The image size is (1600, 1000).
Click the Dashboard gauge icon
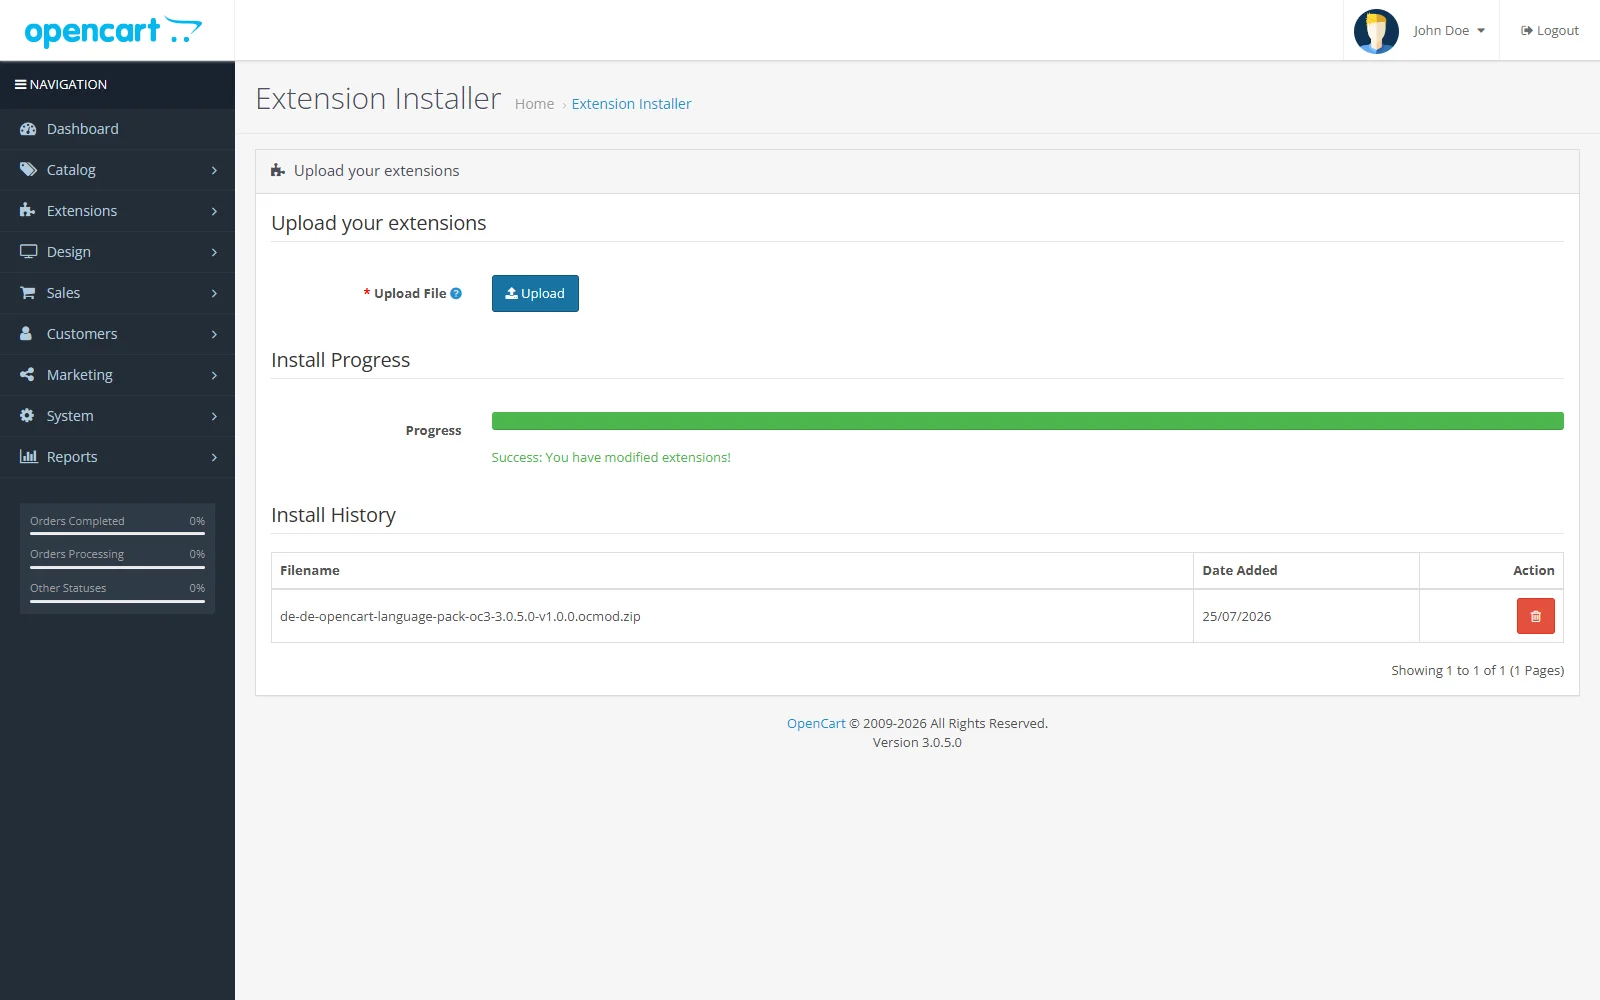click(28, 129)
